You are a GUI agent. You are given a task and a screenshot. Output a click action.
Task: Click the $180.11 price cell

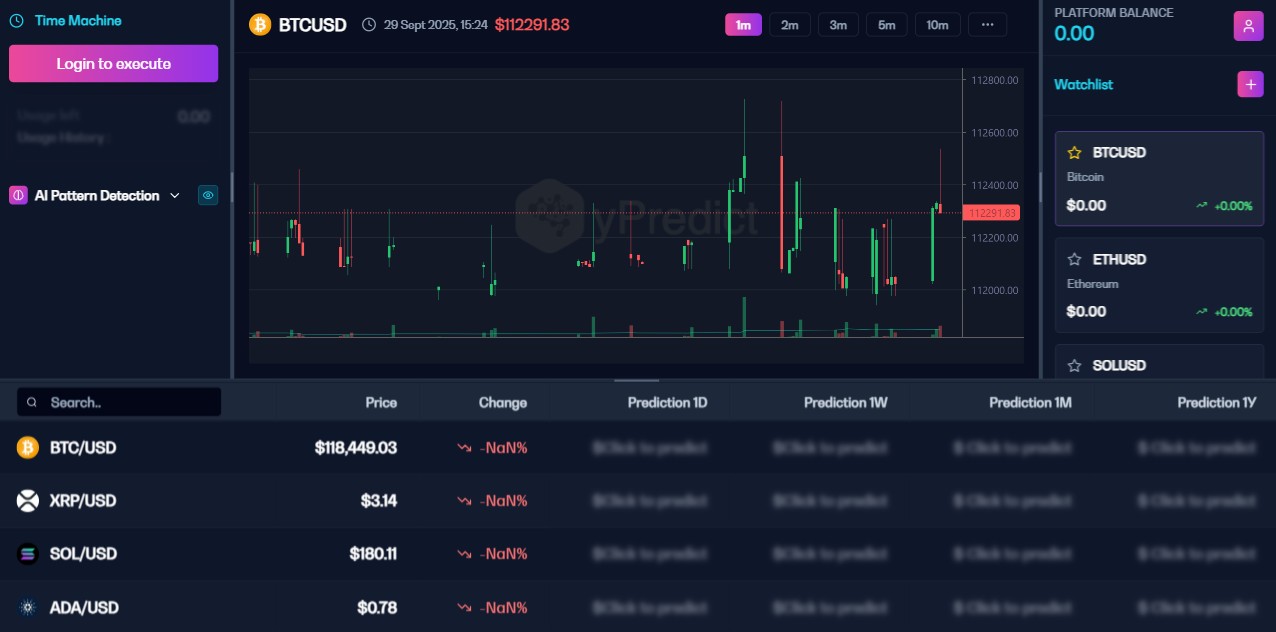pos(373,554)
